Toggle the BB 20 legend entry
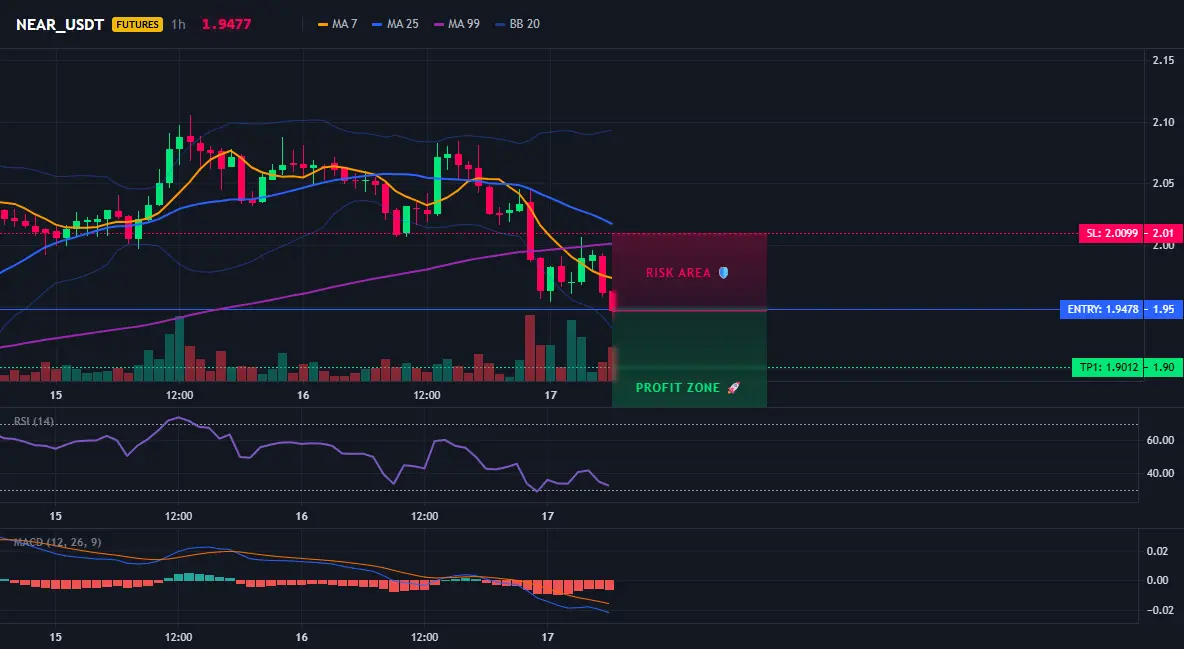 tap(517, 24)
